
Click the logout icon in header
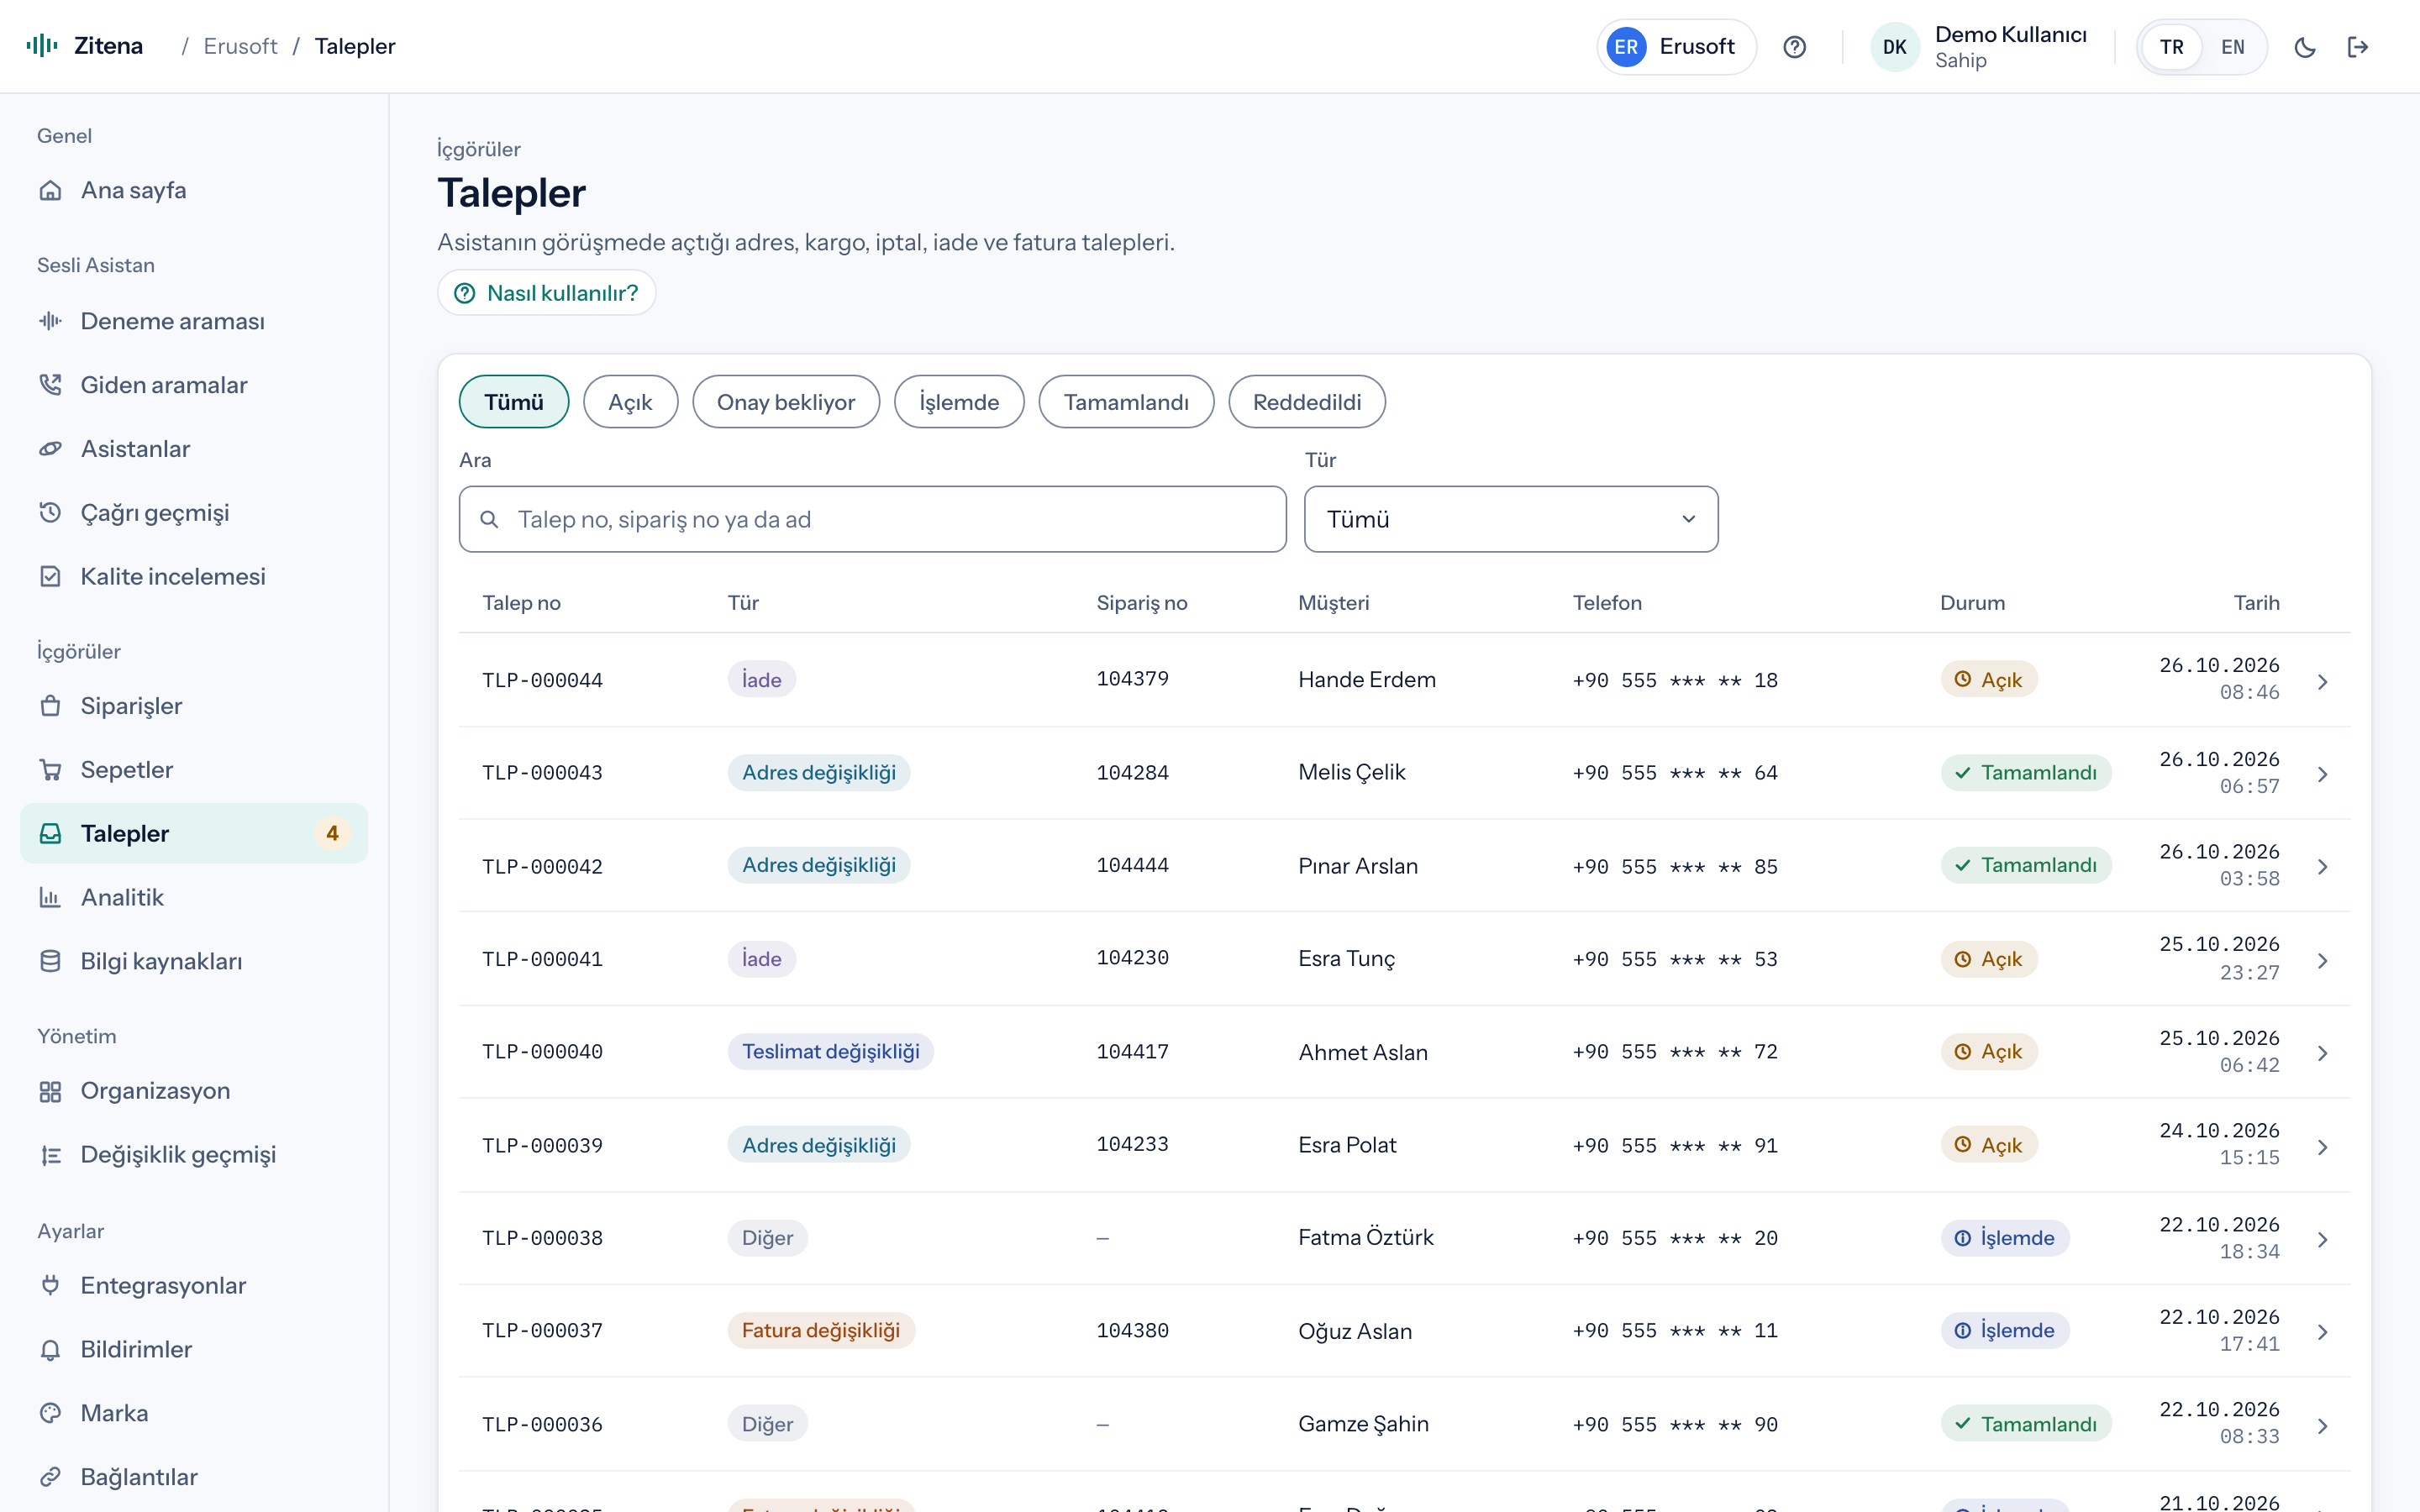[2357, 47]
